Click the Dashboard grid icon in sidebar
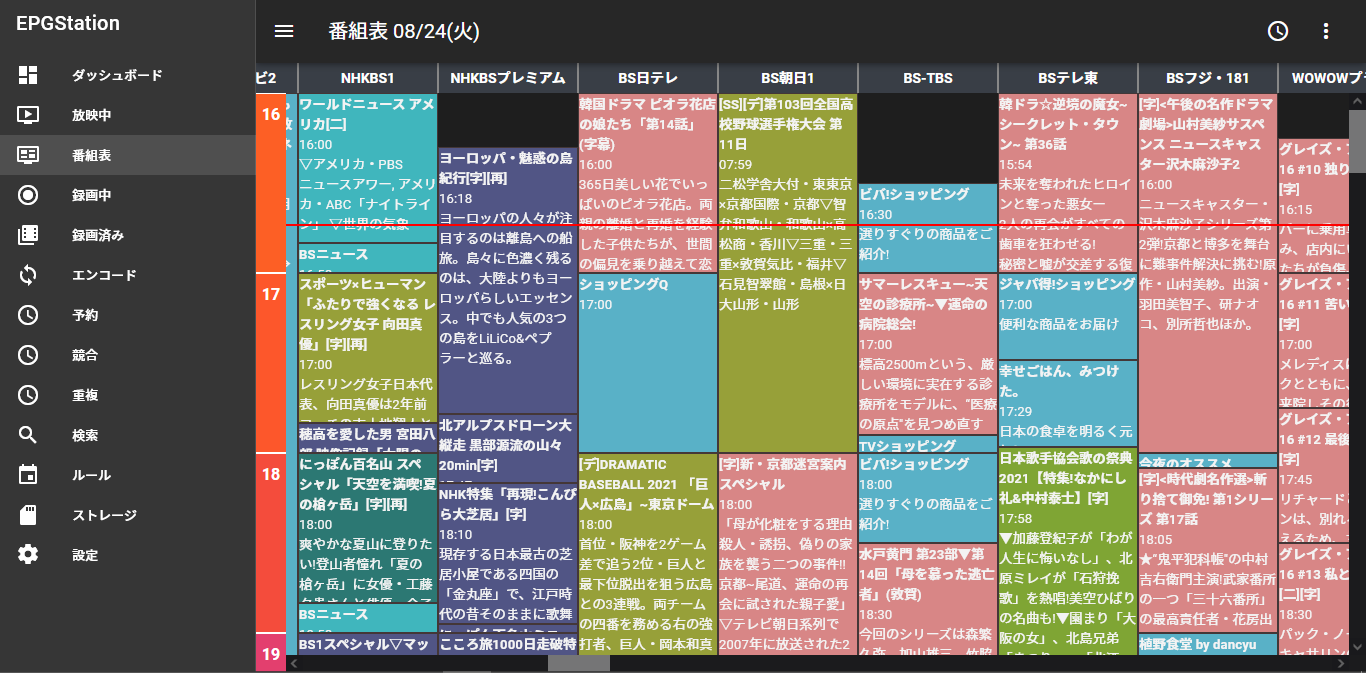The image size is (1366, 673). (x=28, y=75)
